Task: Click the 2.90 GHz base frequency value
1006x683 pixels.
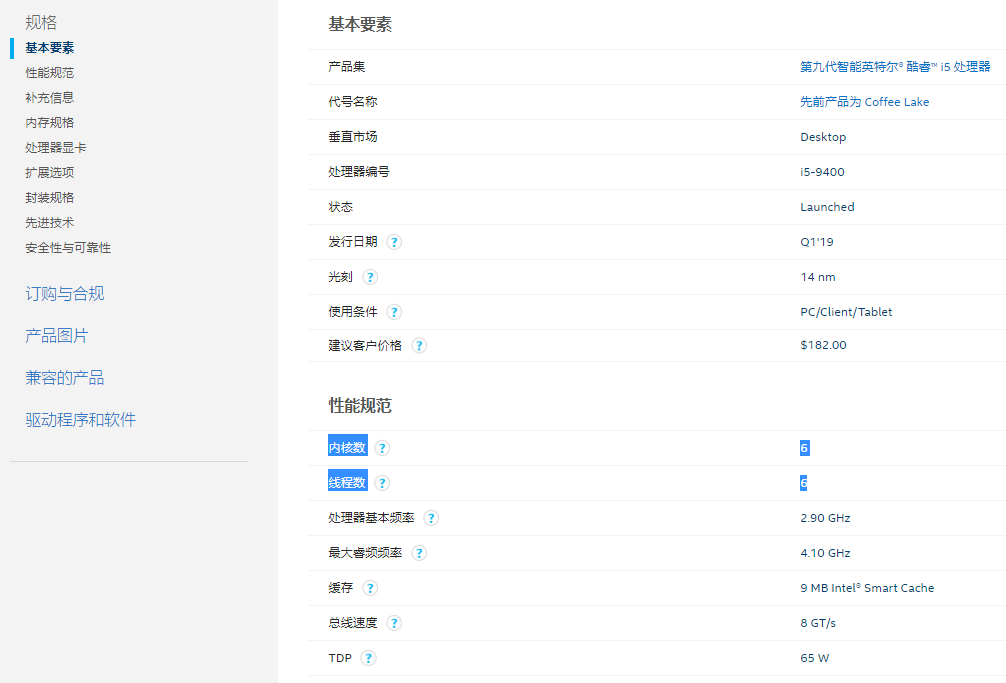Action: click(825, 518)
